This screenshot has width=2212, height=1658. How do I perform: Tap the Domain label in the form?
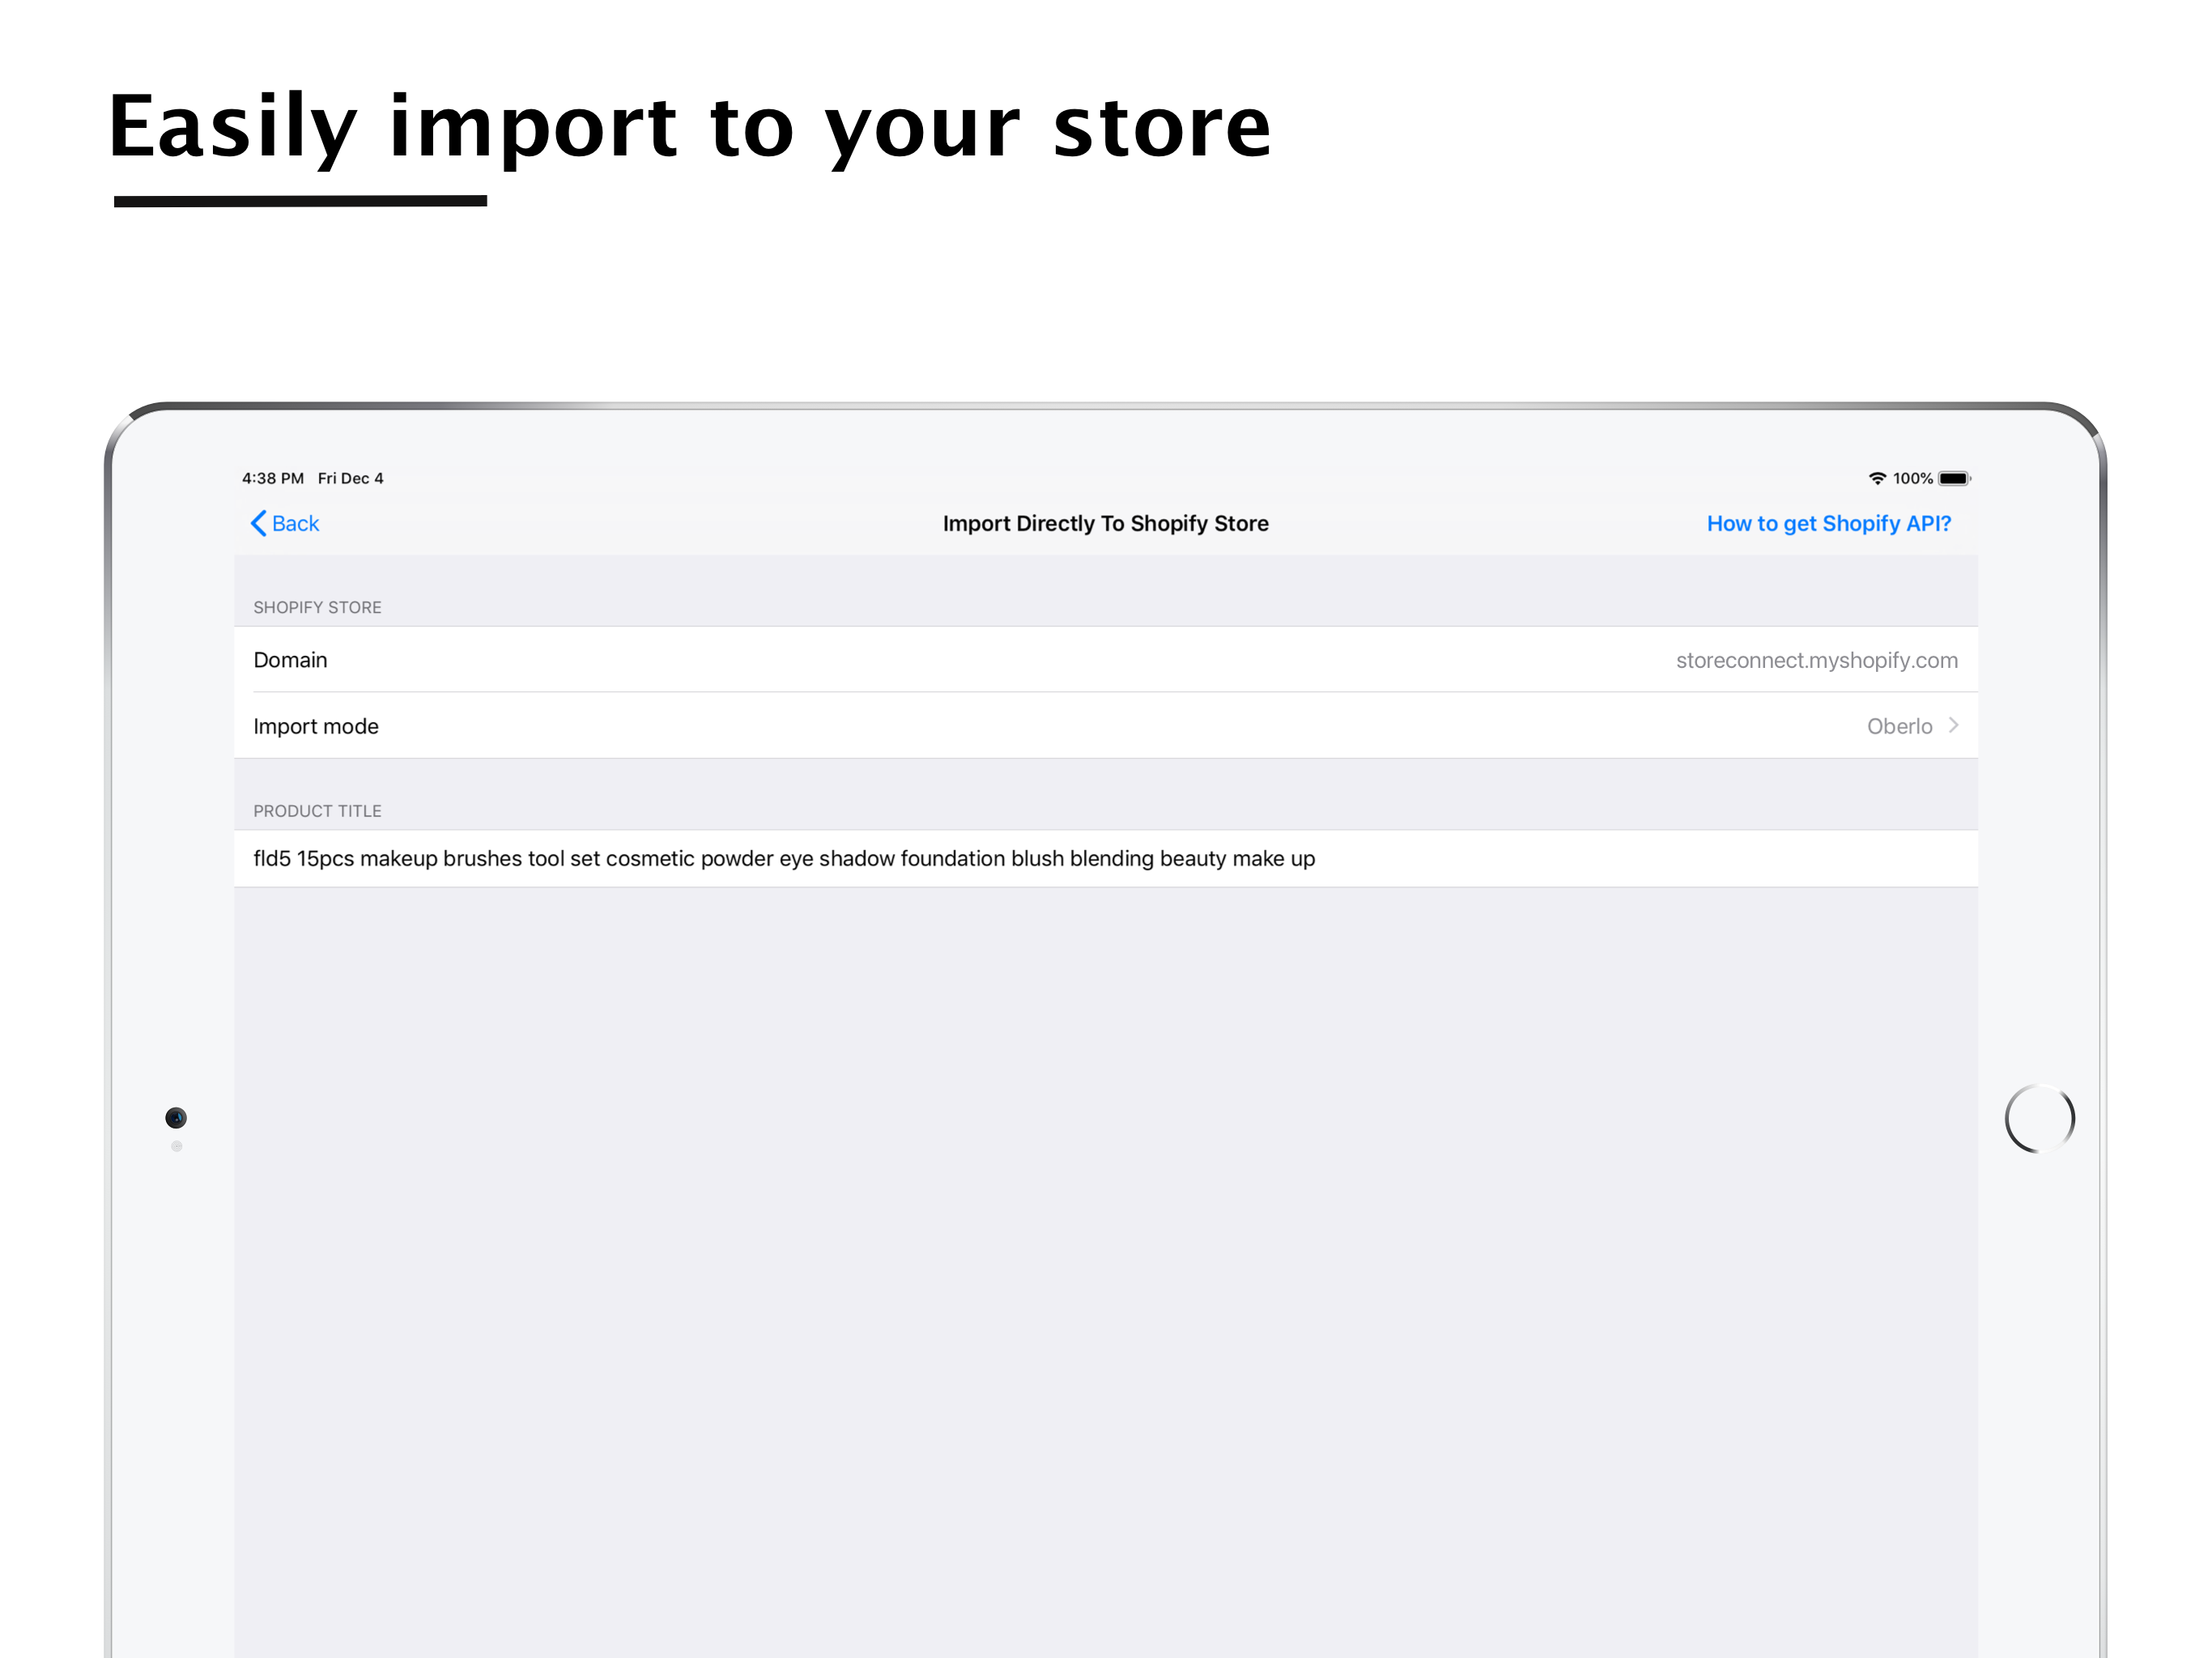pyautogui.click(x=290, y=660)
